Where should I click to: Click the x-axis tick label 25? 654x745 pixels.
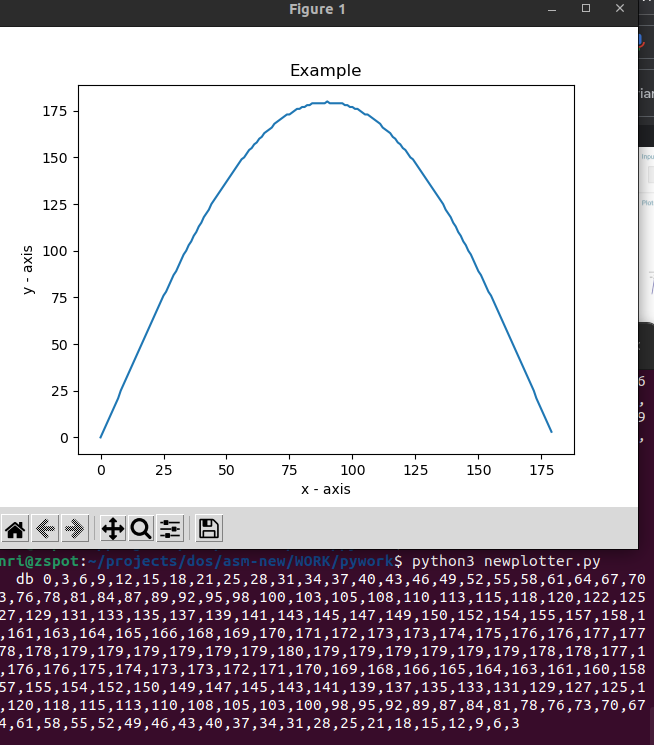pyautogui.click(x=164, y=470)
